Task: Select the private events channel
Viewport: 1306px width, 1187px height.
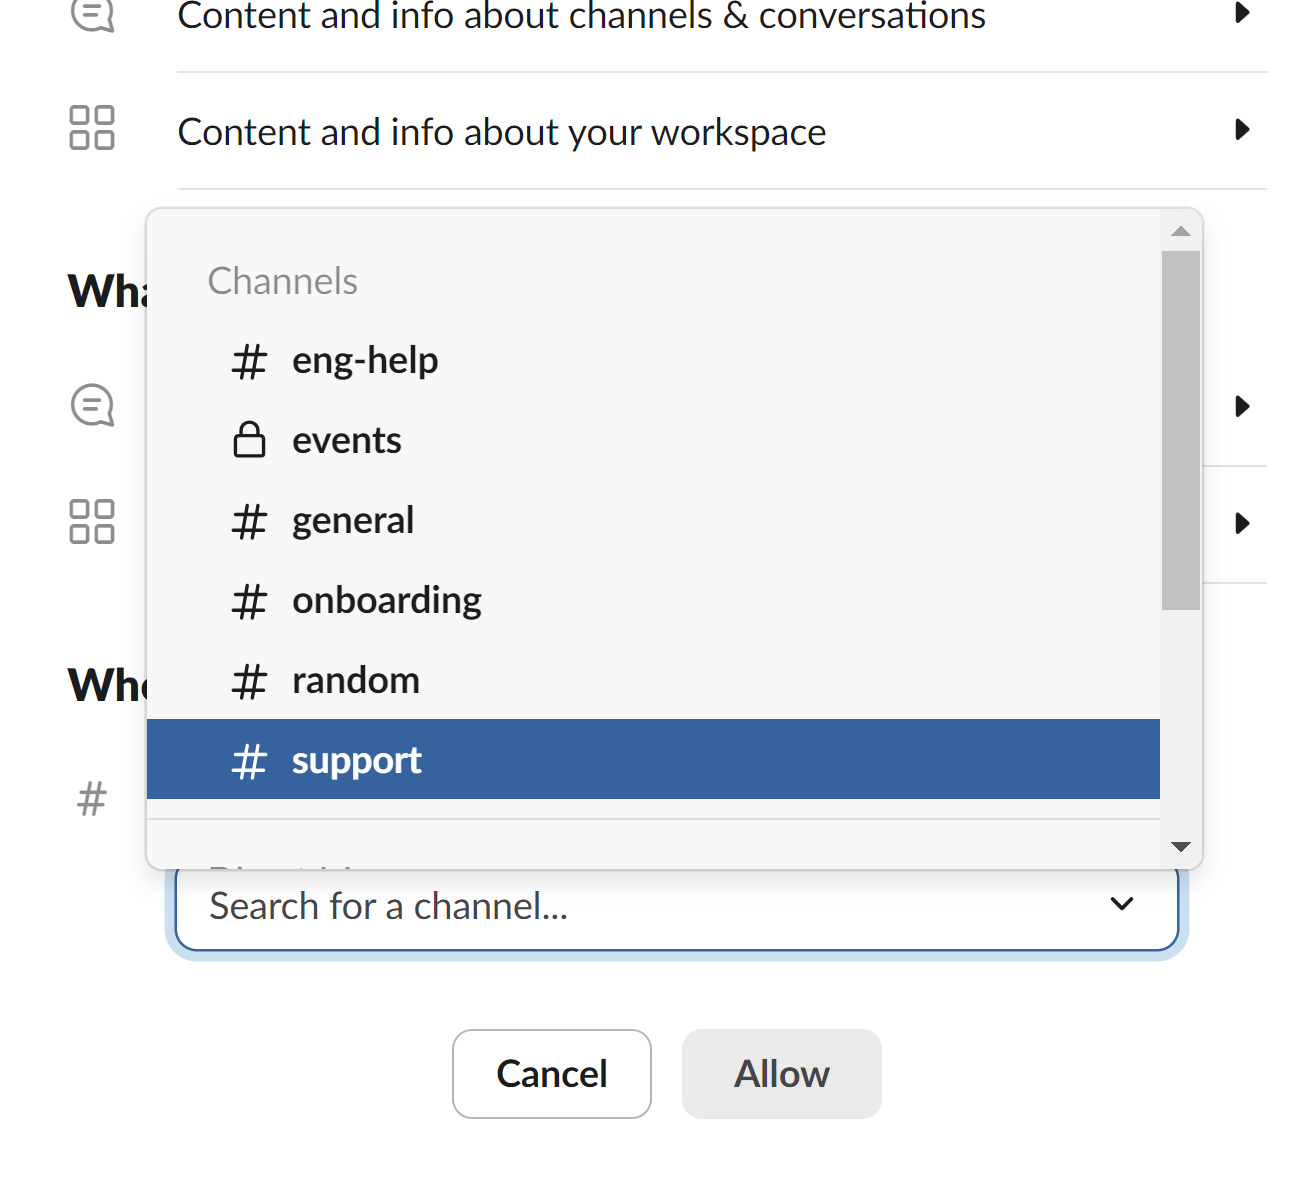Action: 653,440
